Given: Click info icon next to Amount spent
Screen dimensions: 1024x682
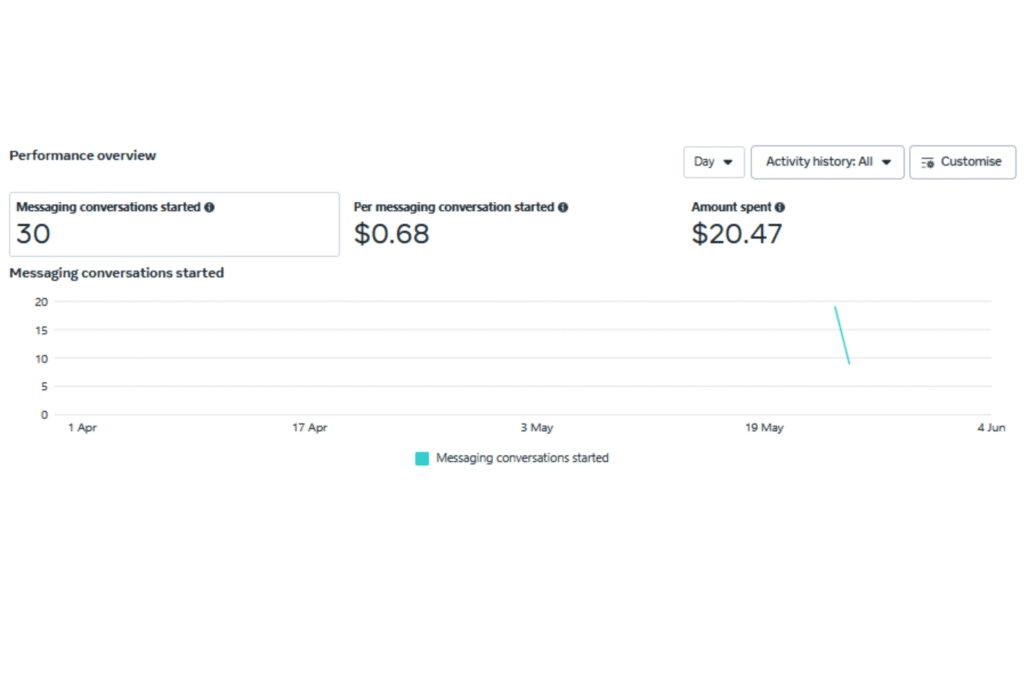Looking at the screenshot, I should (x=780, y=208).
